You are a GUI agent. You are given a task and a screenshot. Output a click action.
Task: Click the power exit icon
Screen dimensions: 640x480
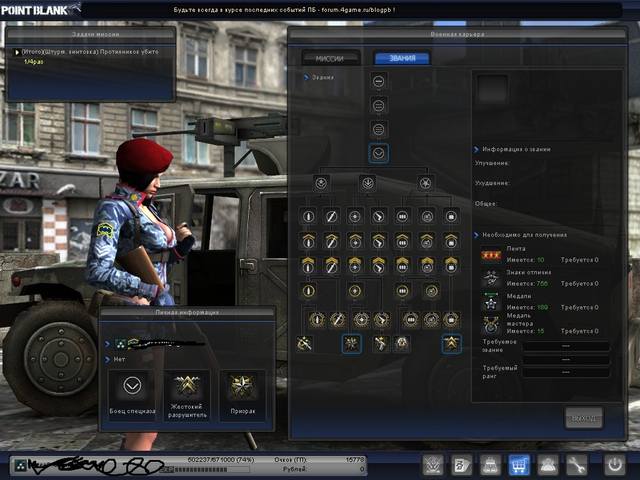point(615,465)
